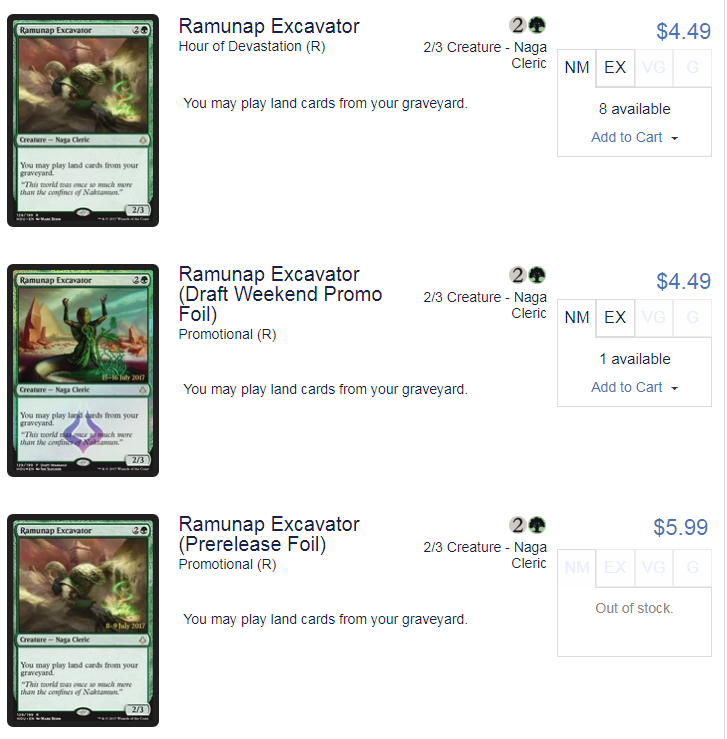727x739 pixels.
Task: Click green tree mana icon on Prerelease Foil
Action: tap(537, 525)
